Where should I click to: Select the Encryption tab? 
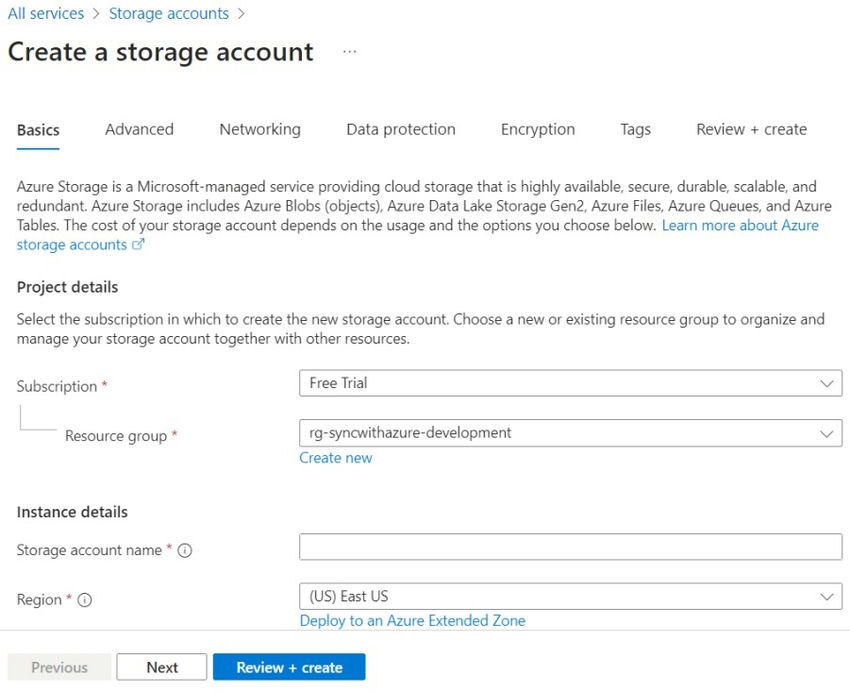[x=538, y=129]
